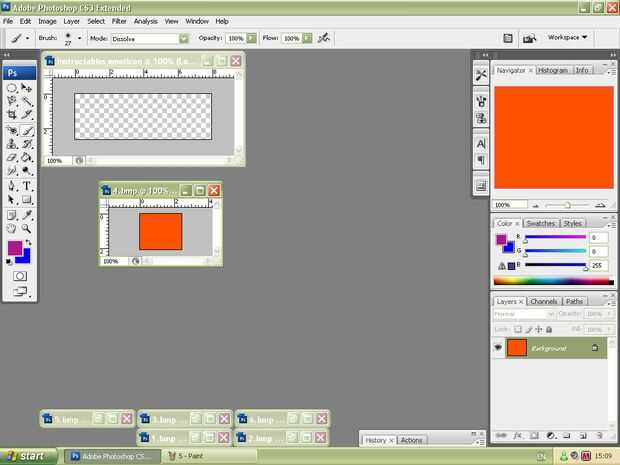Reset default foreground and background colors

coord(9,261)
